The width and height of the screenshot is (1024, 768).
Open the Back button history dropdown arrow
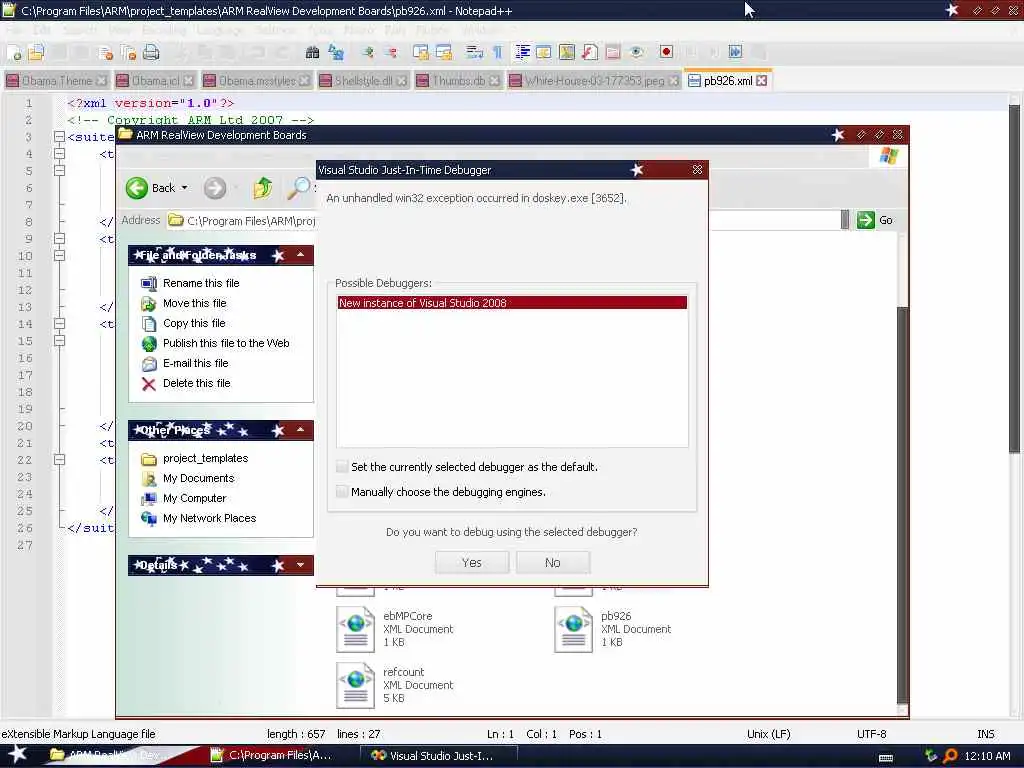point(185,188)
